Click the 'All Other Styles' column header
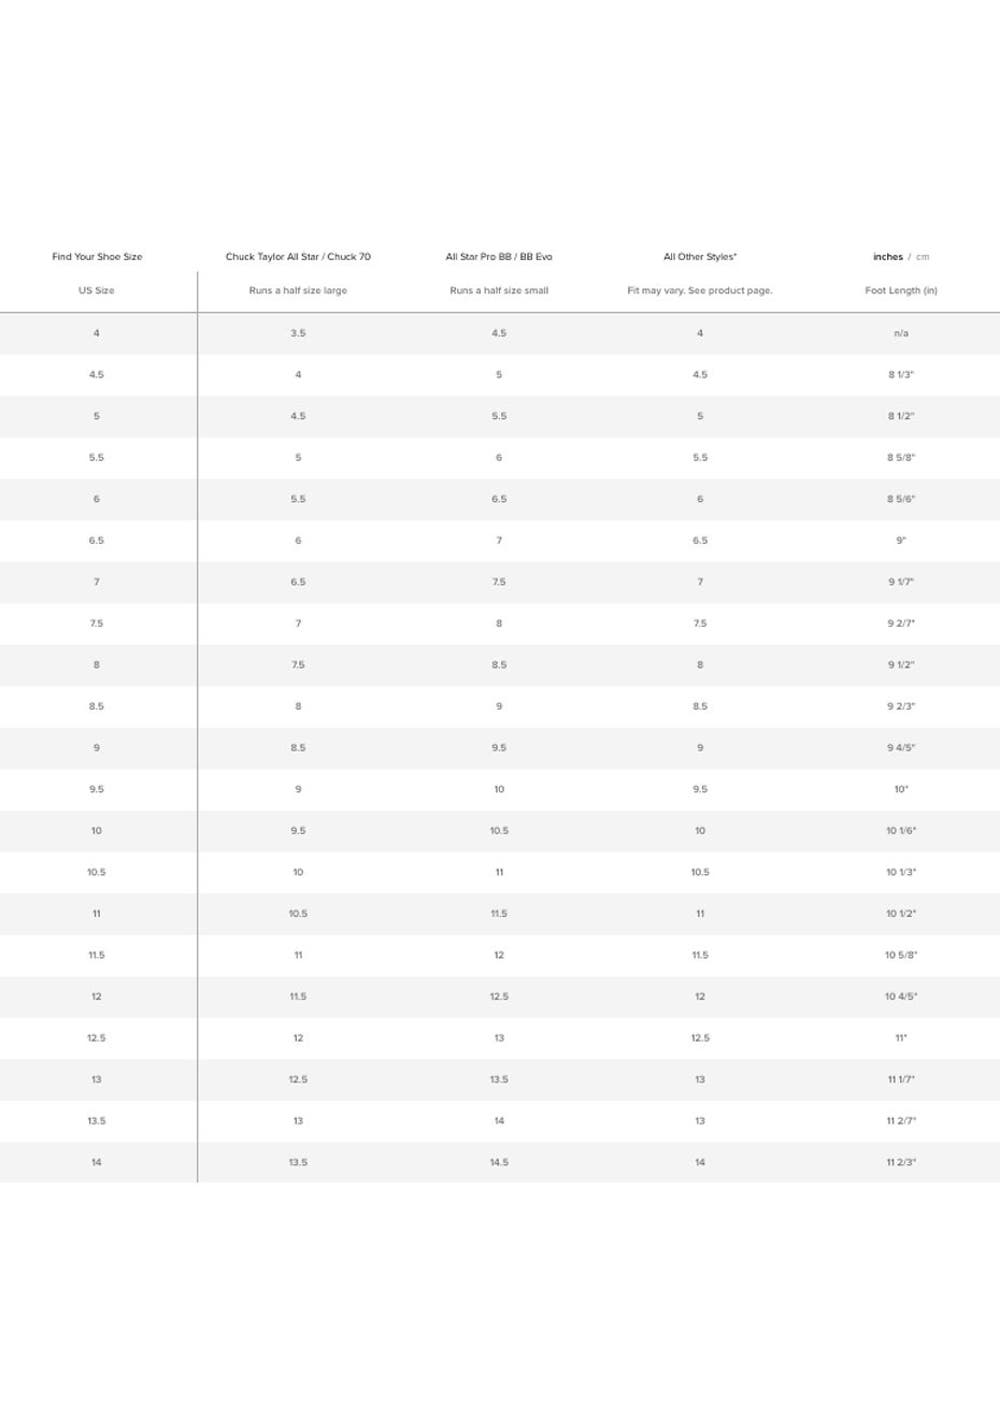This screenshot has height=1419, width=1000. [x=700, y=257]
